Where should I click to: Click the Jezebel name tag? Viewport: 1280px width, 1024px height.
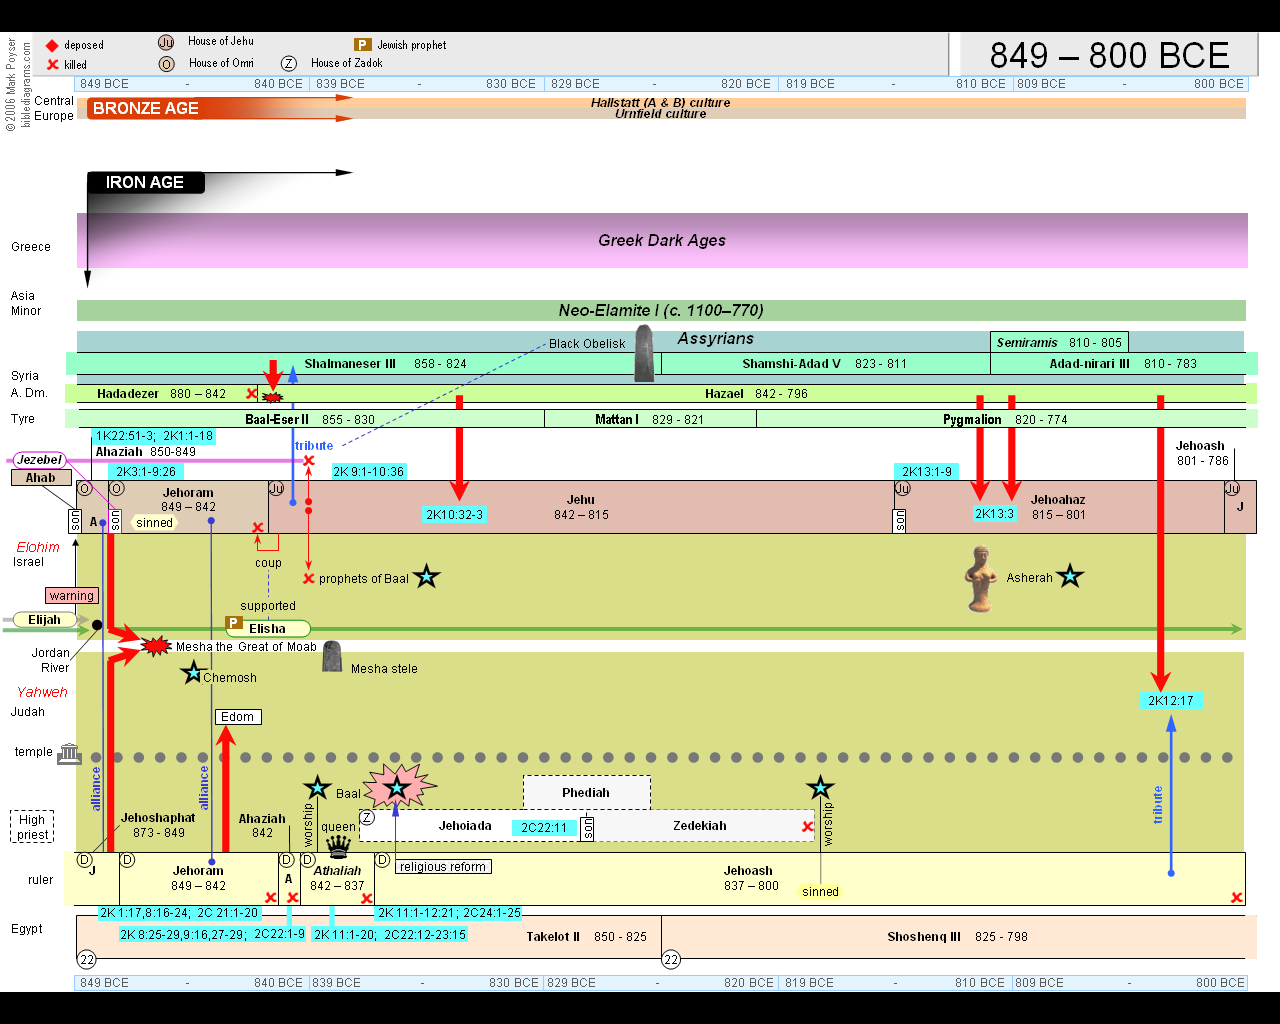pyautogui.click(x=39, y=460)
